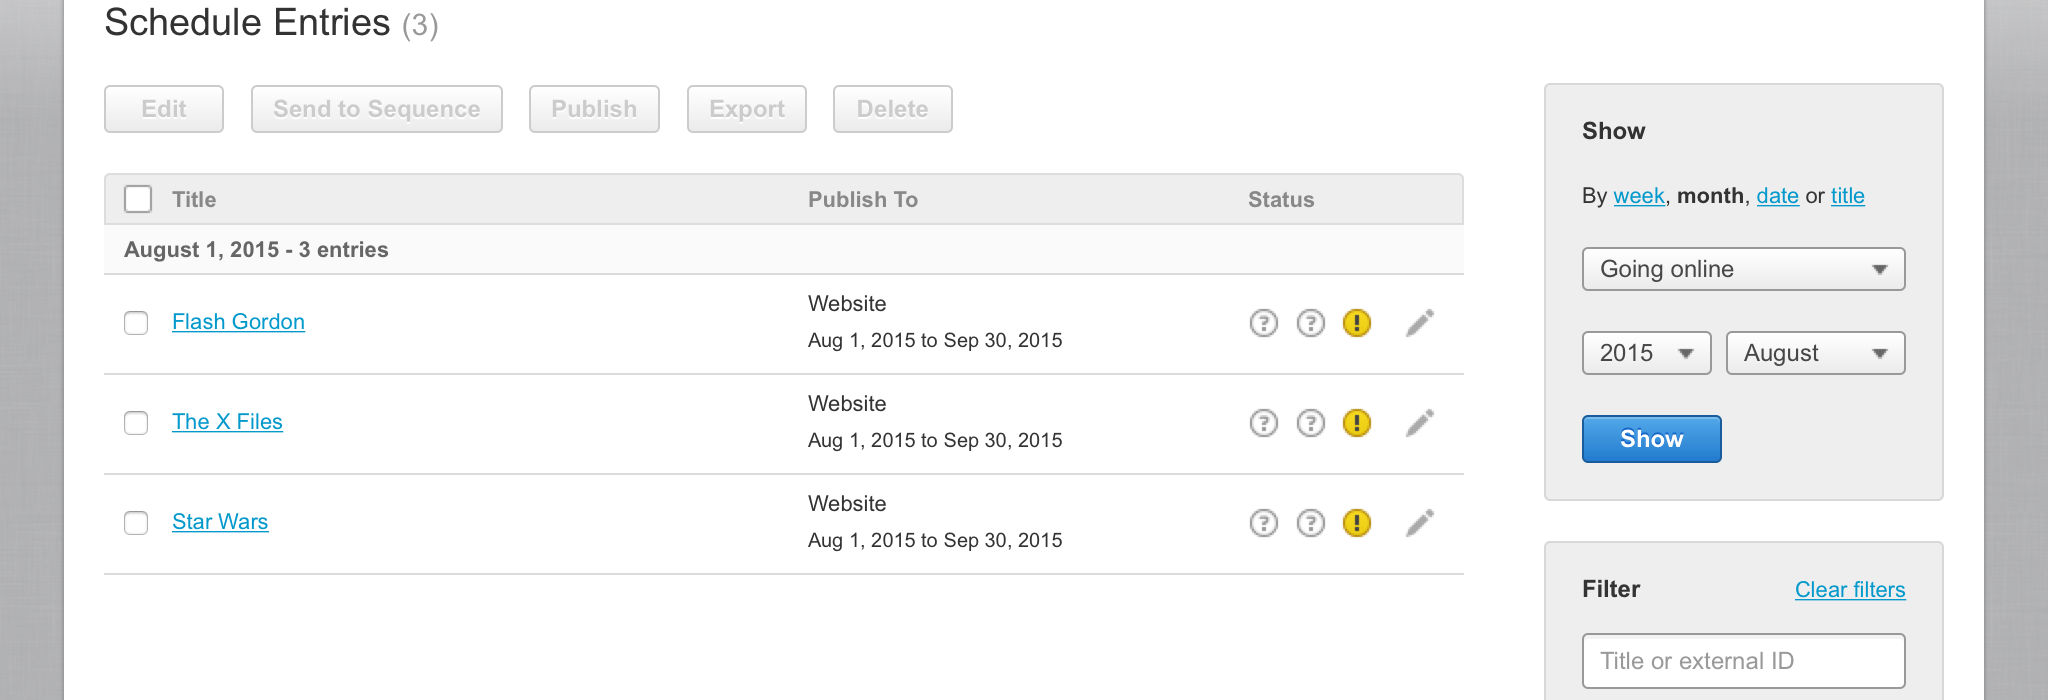Viewport: 2048px width, 700px height.
Task: Open the August month dropdown
Action: point(1815,353)
